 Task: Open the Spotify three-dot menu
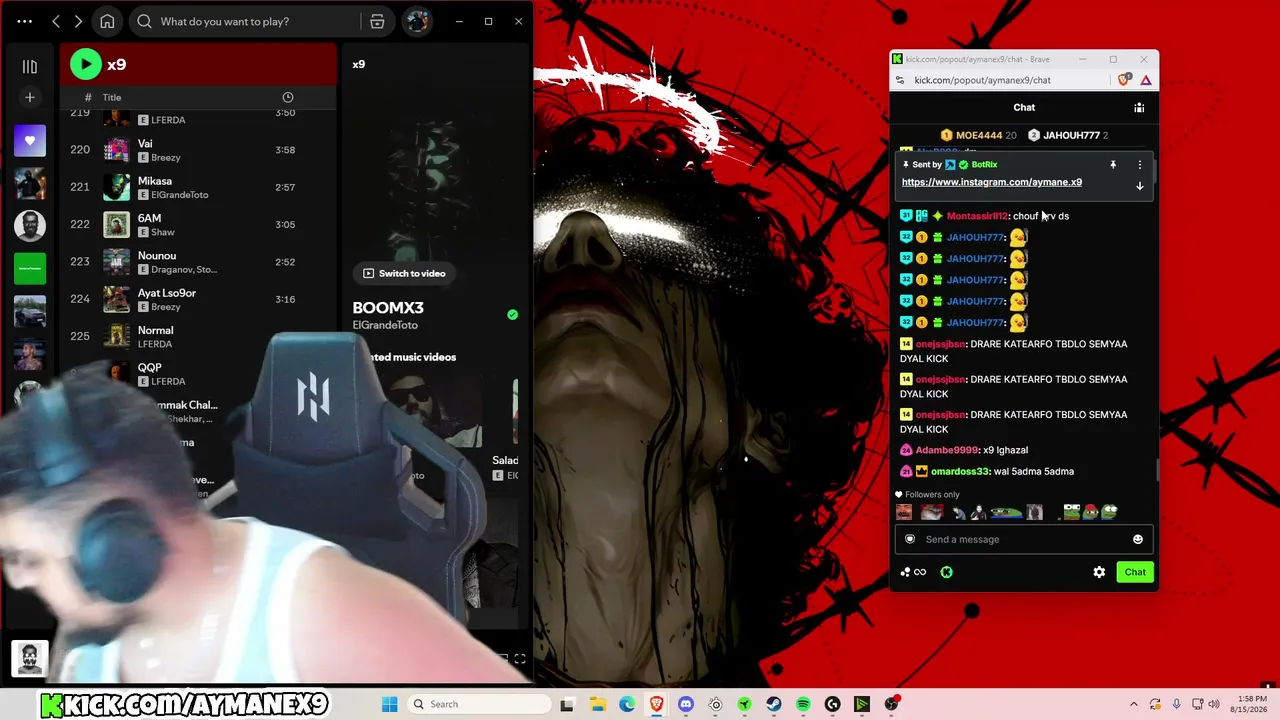[25, 21]
